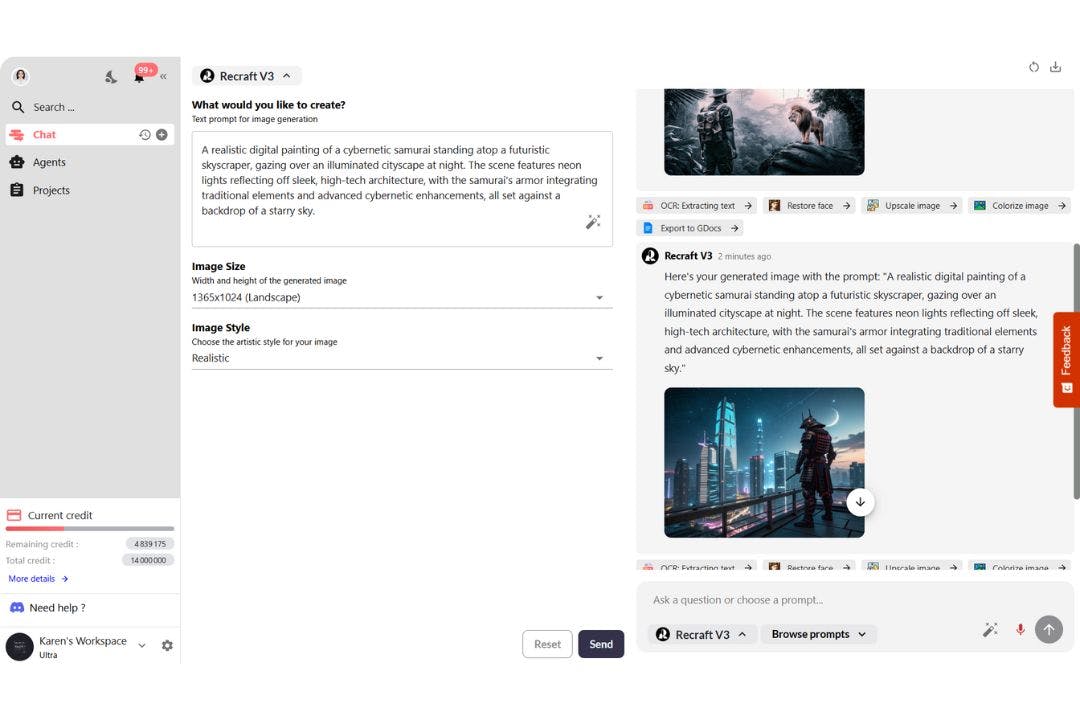Viewport: 1080px width, 720px height.
Task: Click Total credit value 14 000 000
Action: tap(148, 561)
